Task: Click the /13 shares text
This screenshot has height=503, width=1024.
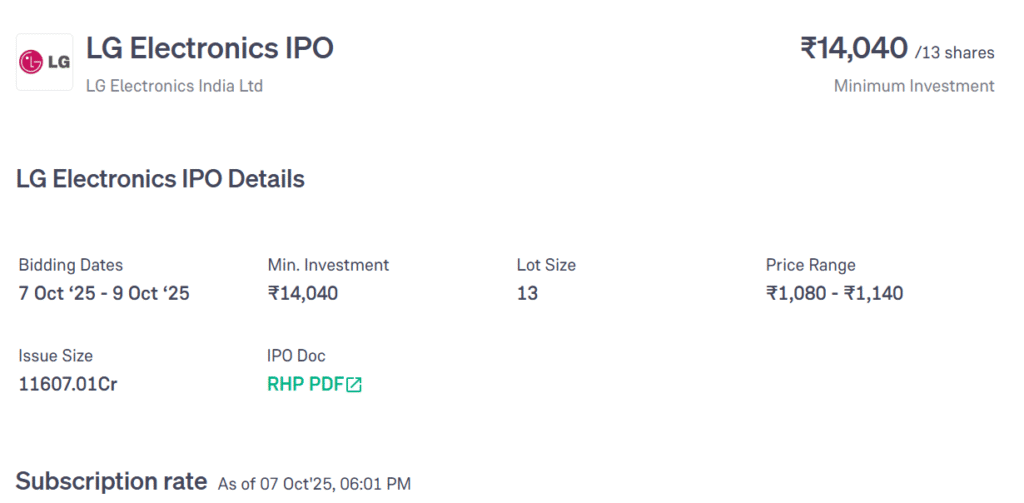Action: tap(954, 52)
